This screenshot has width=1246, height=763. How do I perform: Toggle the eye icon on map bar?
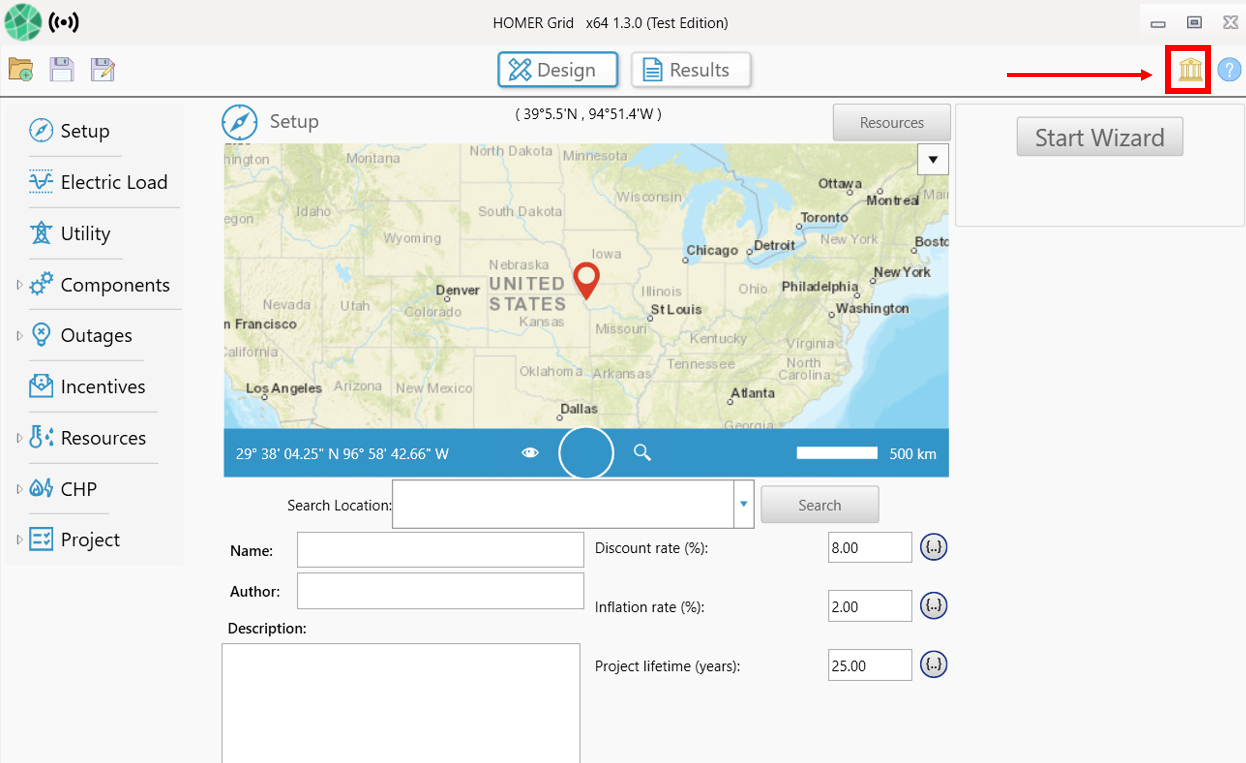[530, 453]
